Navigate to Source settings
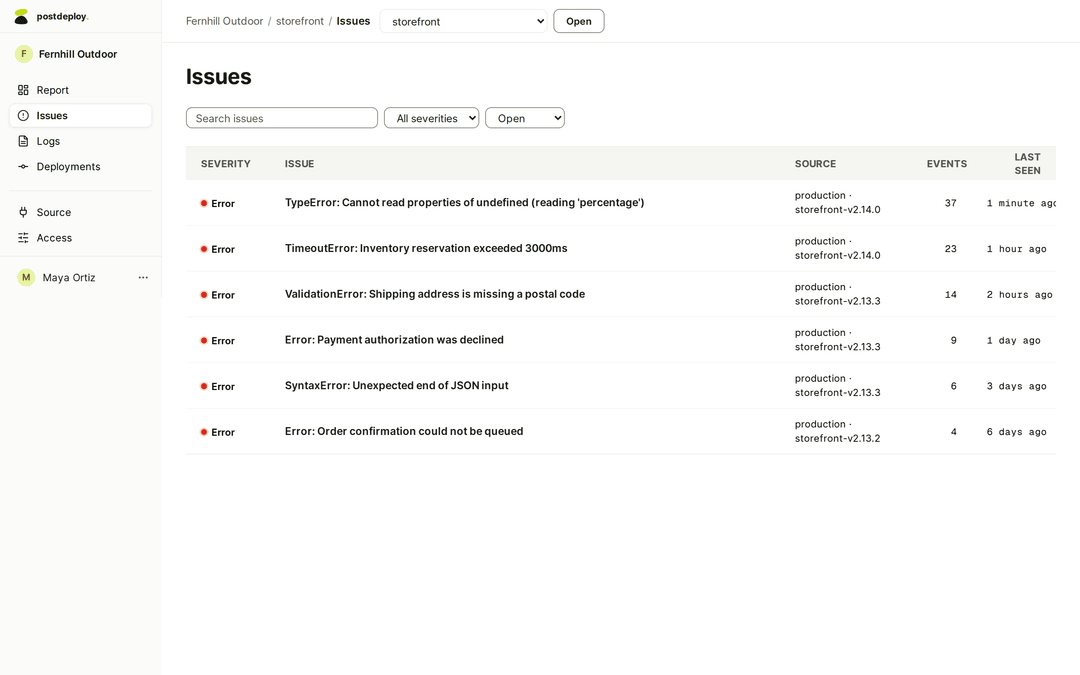The height and width of the screenshot is (675, 1080). coord(81,212)
